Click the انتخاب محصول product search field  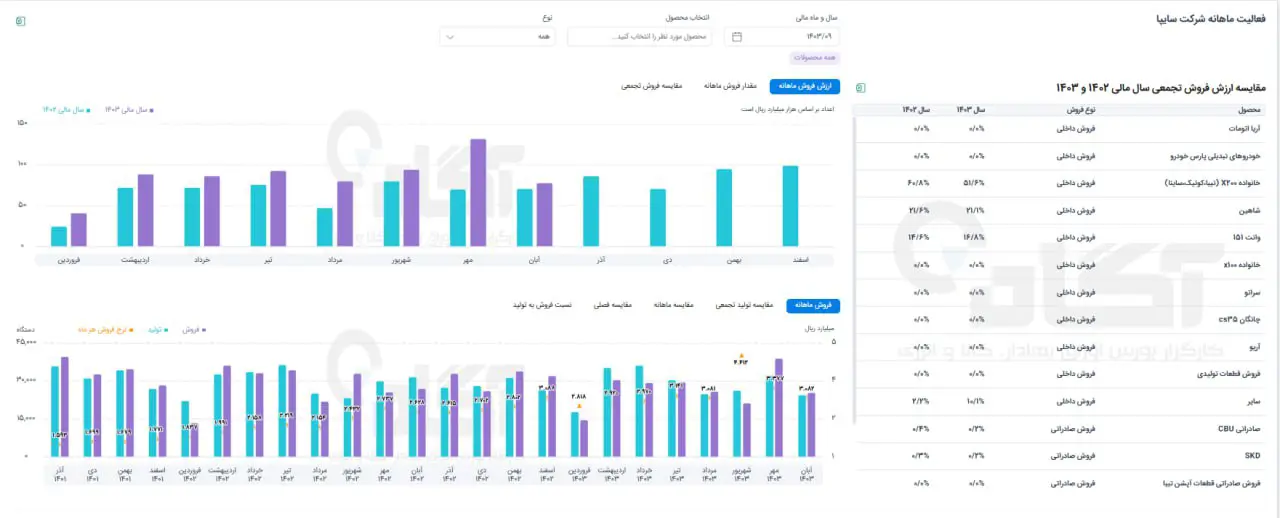pos(639,37)
